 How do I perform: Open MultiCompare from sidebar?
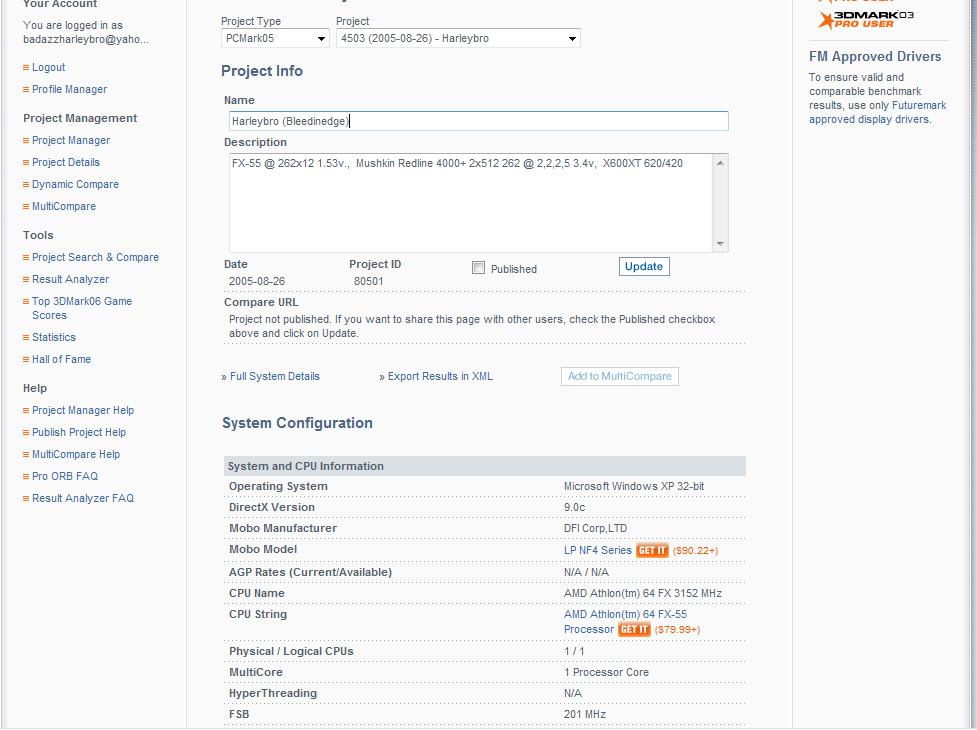(64, 206)
